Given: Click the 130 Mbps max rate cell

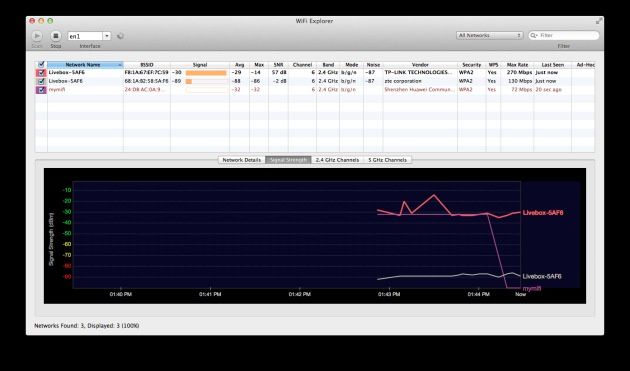Looking at the screenshot, I should pyautogui.click(x=519, y=81).
